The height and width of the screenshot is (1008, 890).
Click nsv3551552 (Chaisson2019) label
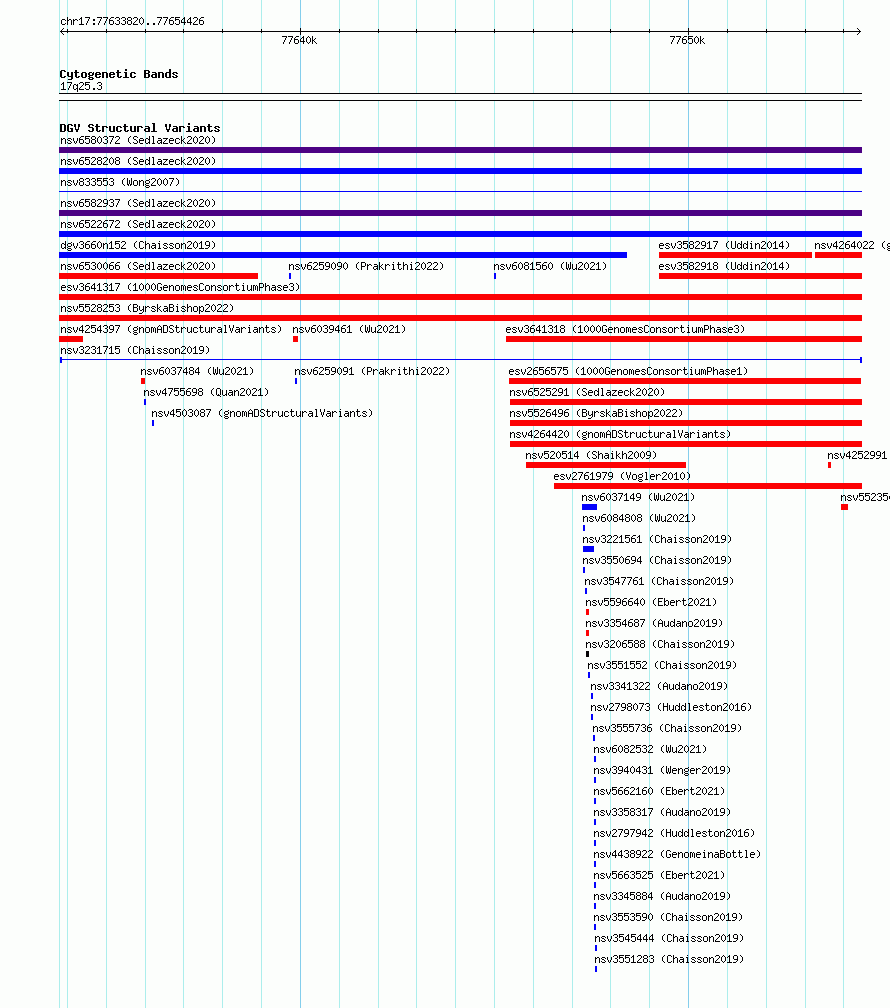(x=662, y=665)
